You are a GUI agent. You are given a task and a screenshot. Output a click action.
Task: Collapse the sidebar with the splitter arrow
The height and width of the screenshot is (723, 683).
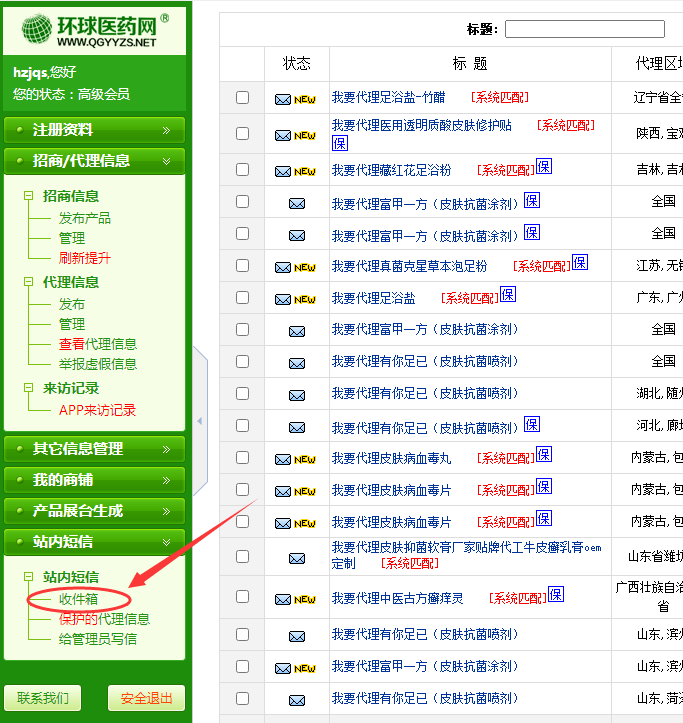(199, 421)
